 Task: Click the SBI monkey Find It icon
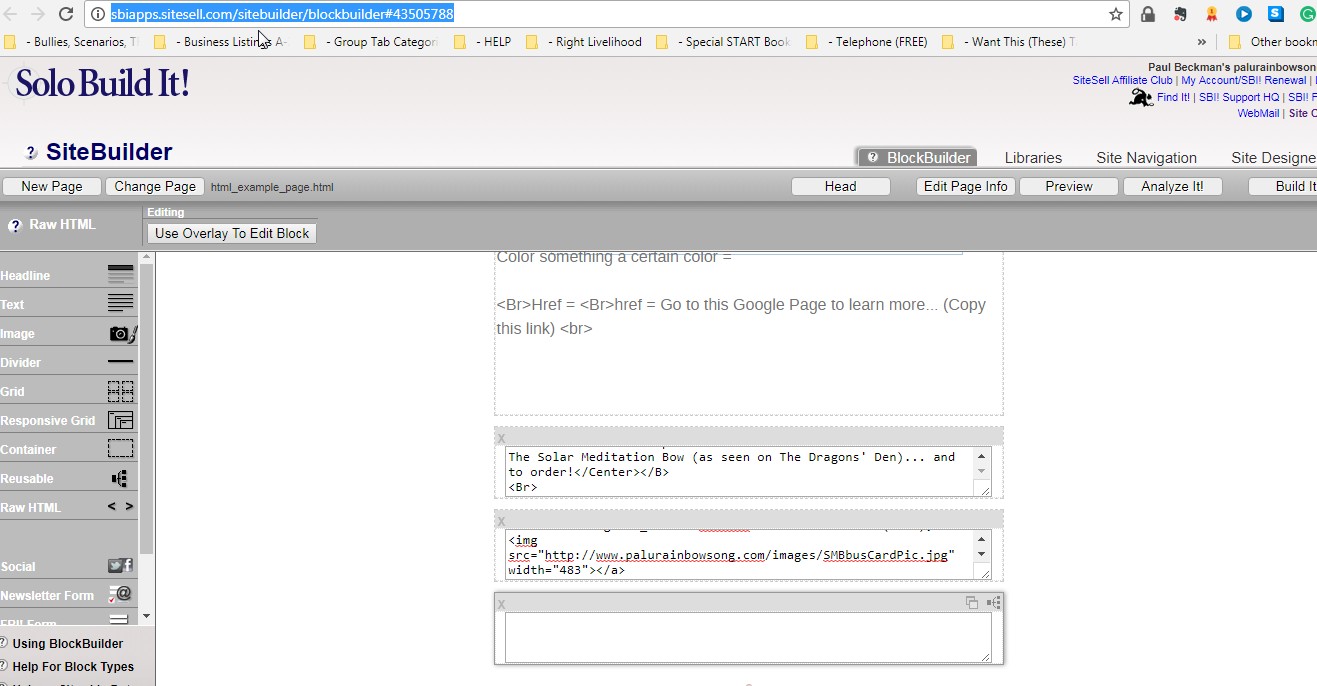(1141, 97)
